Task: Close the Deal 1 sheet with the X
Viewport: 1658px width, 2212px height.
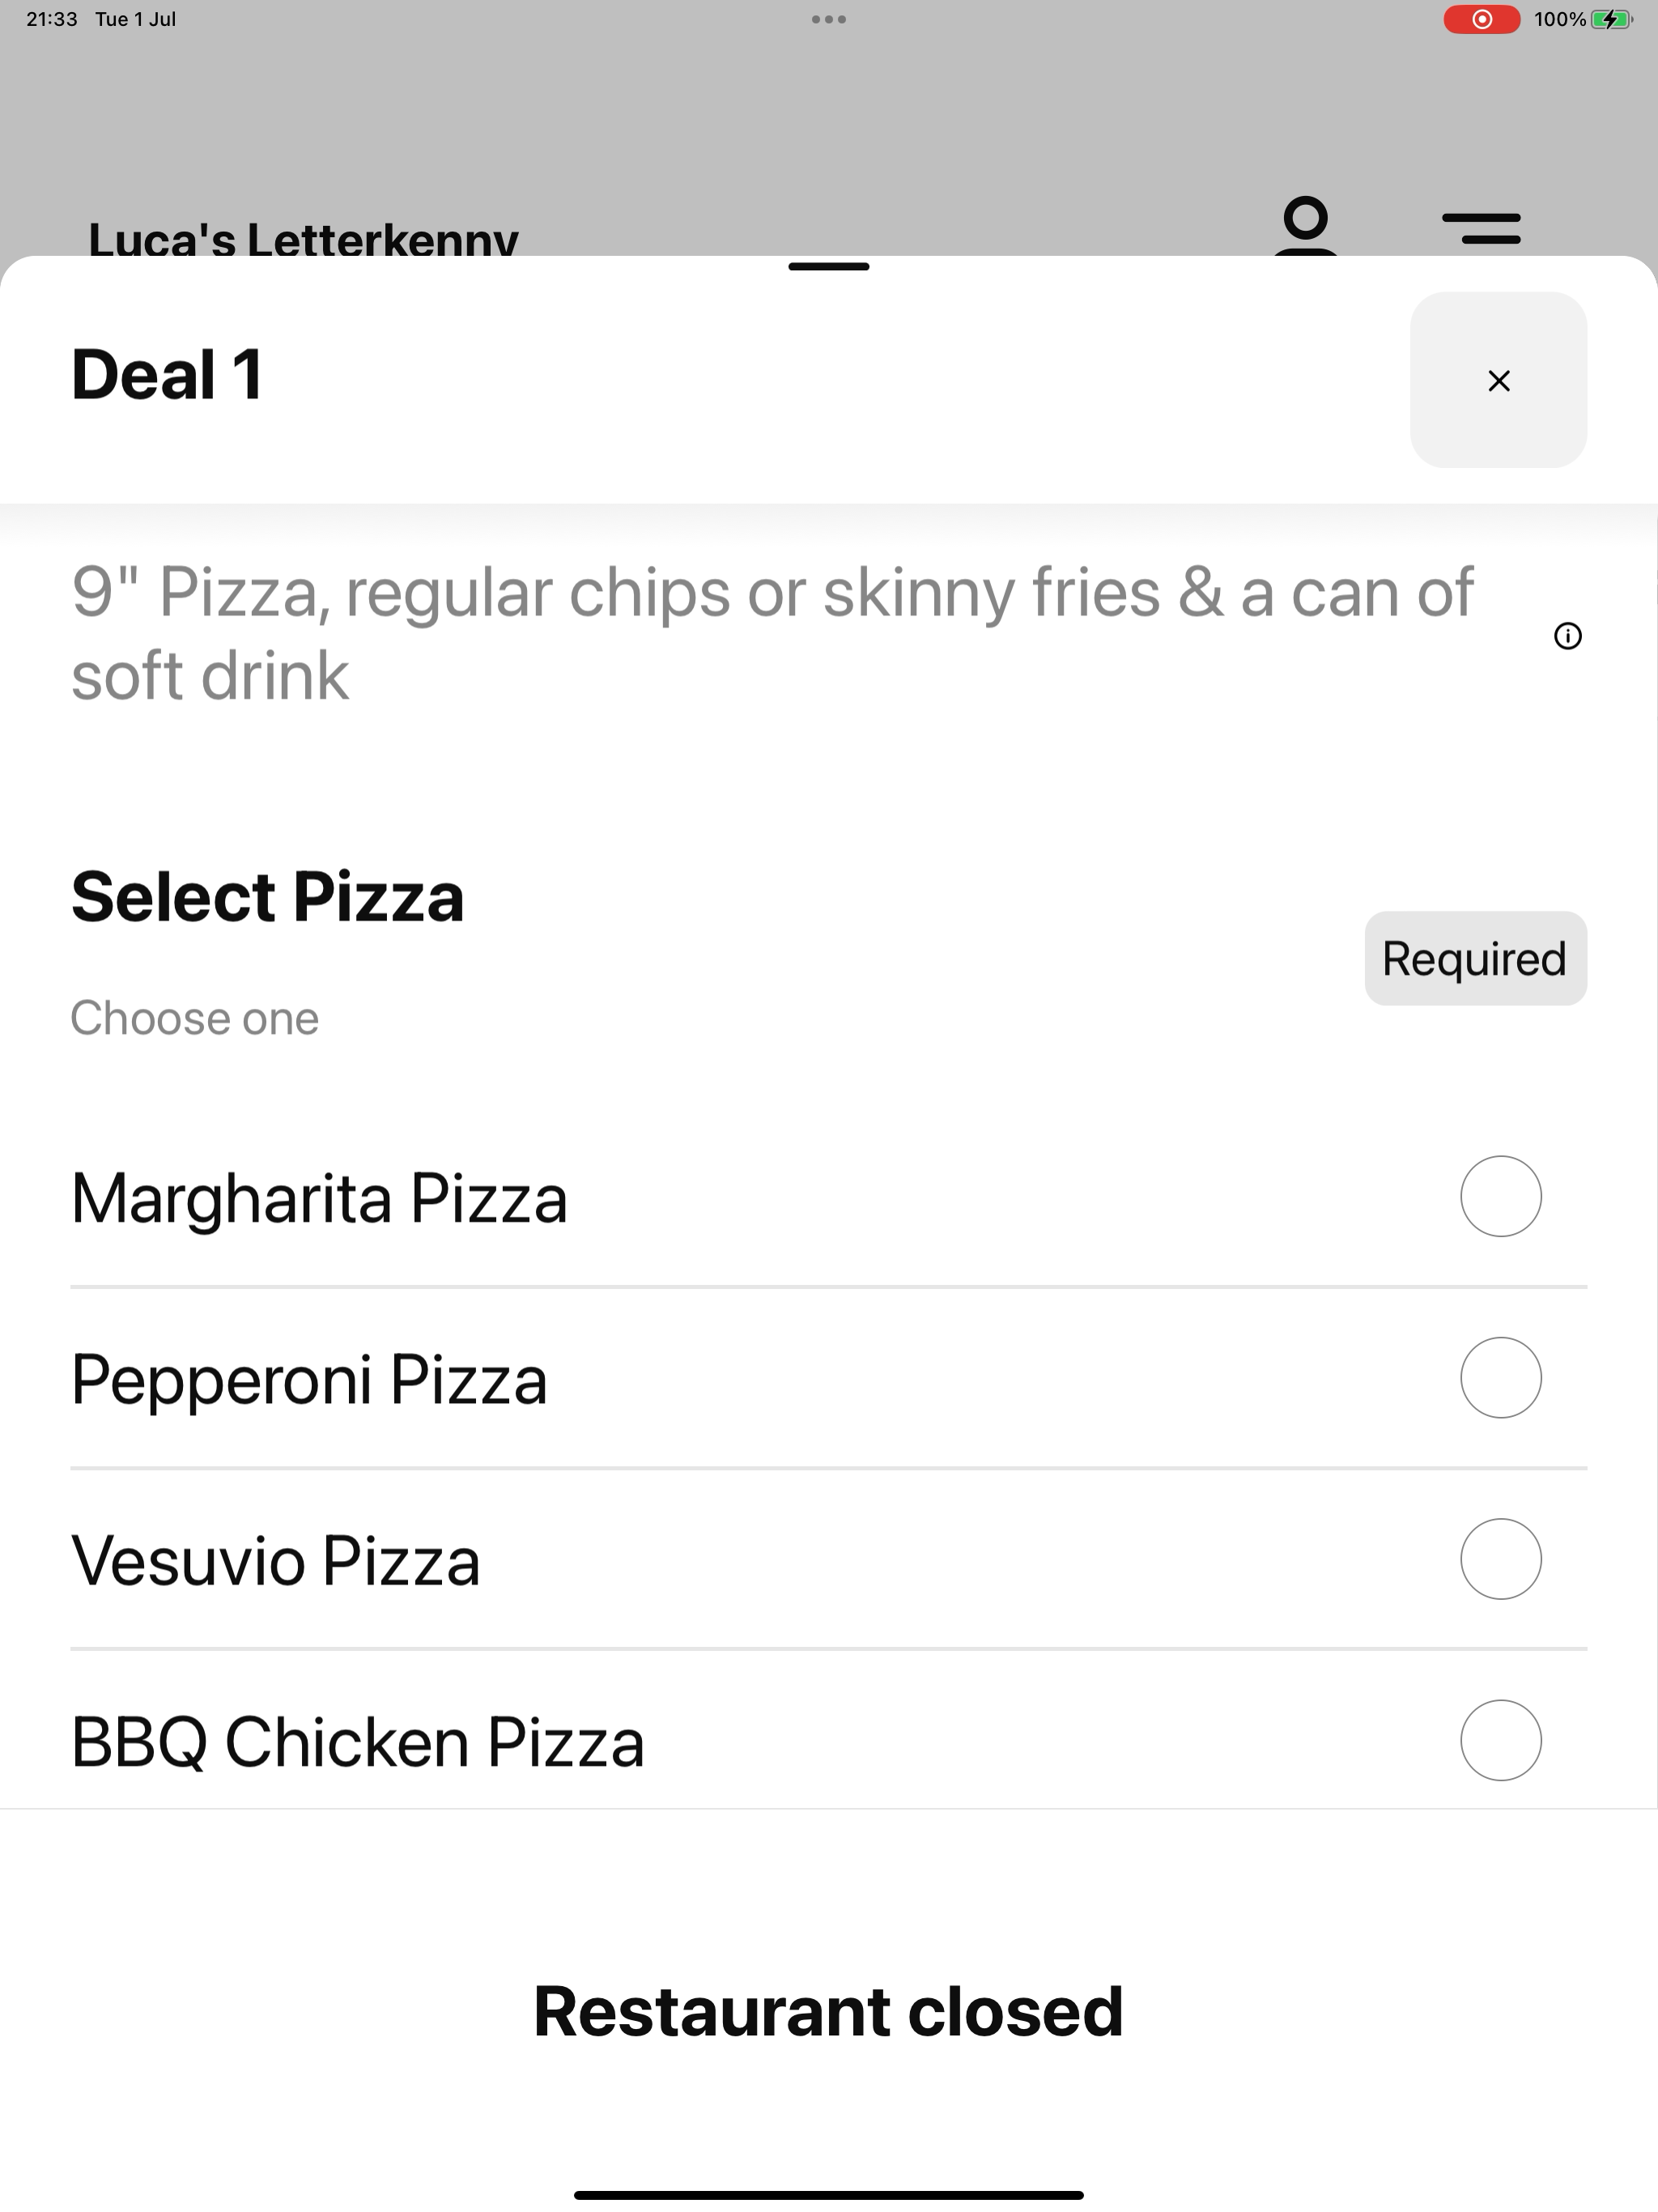Action: click(1498, 380)
